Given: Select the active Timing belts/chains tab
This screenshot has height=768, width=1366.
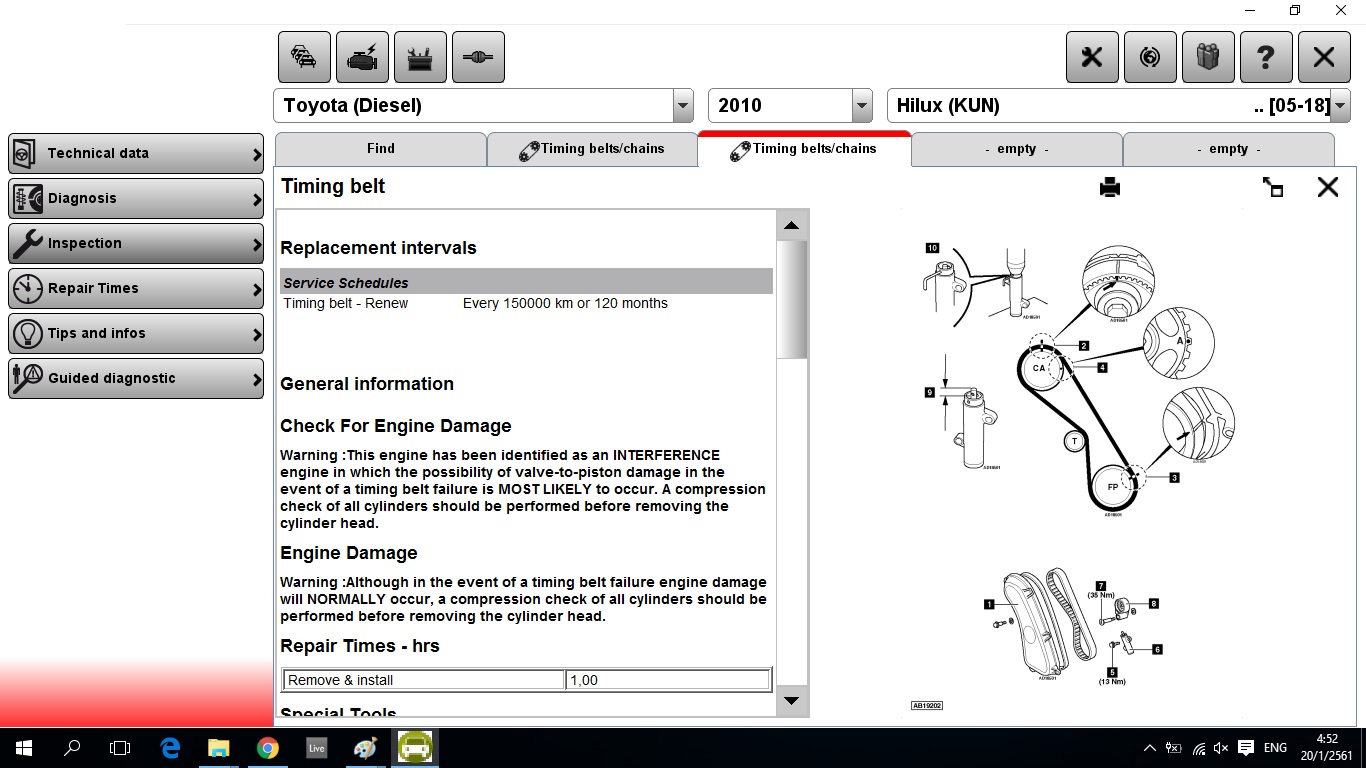Looking at the screenshot, I should tap(804, 149).
